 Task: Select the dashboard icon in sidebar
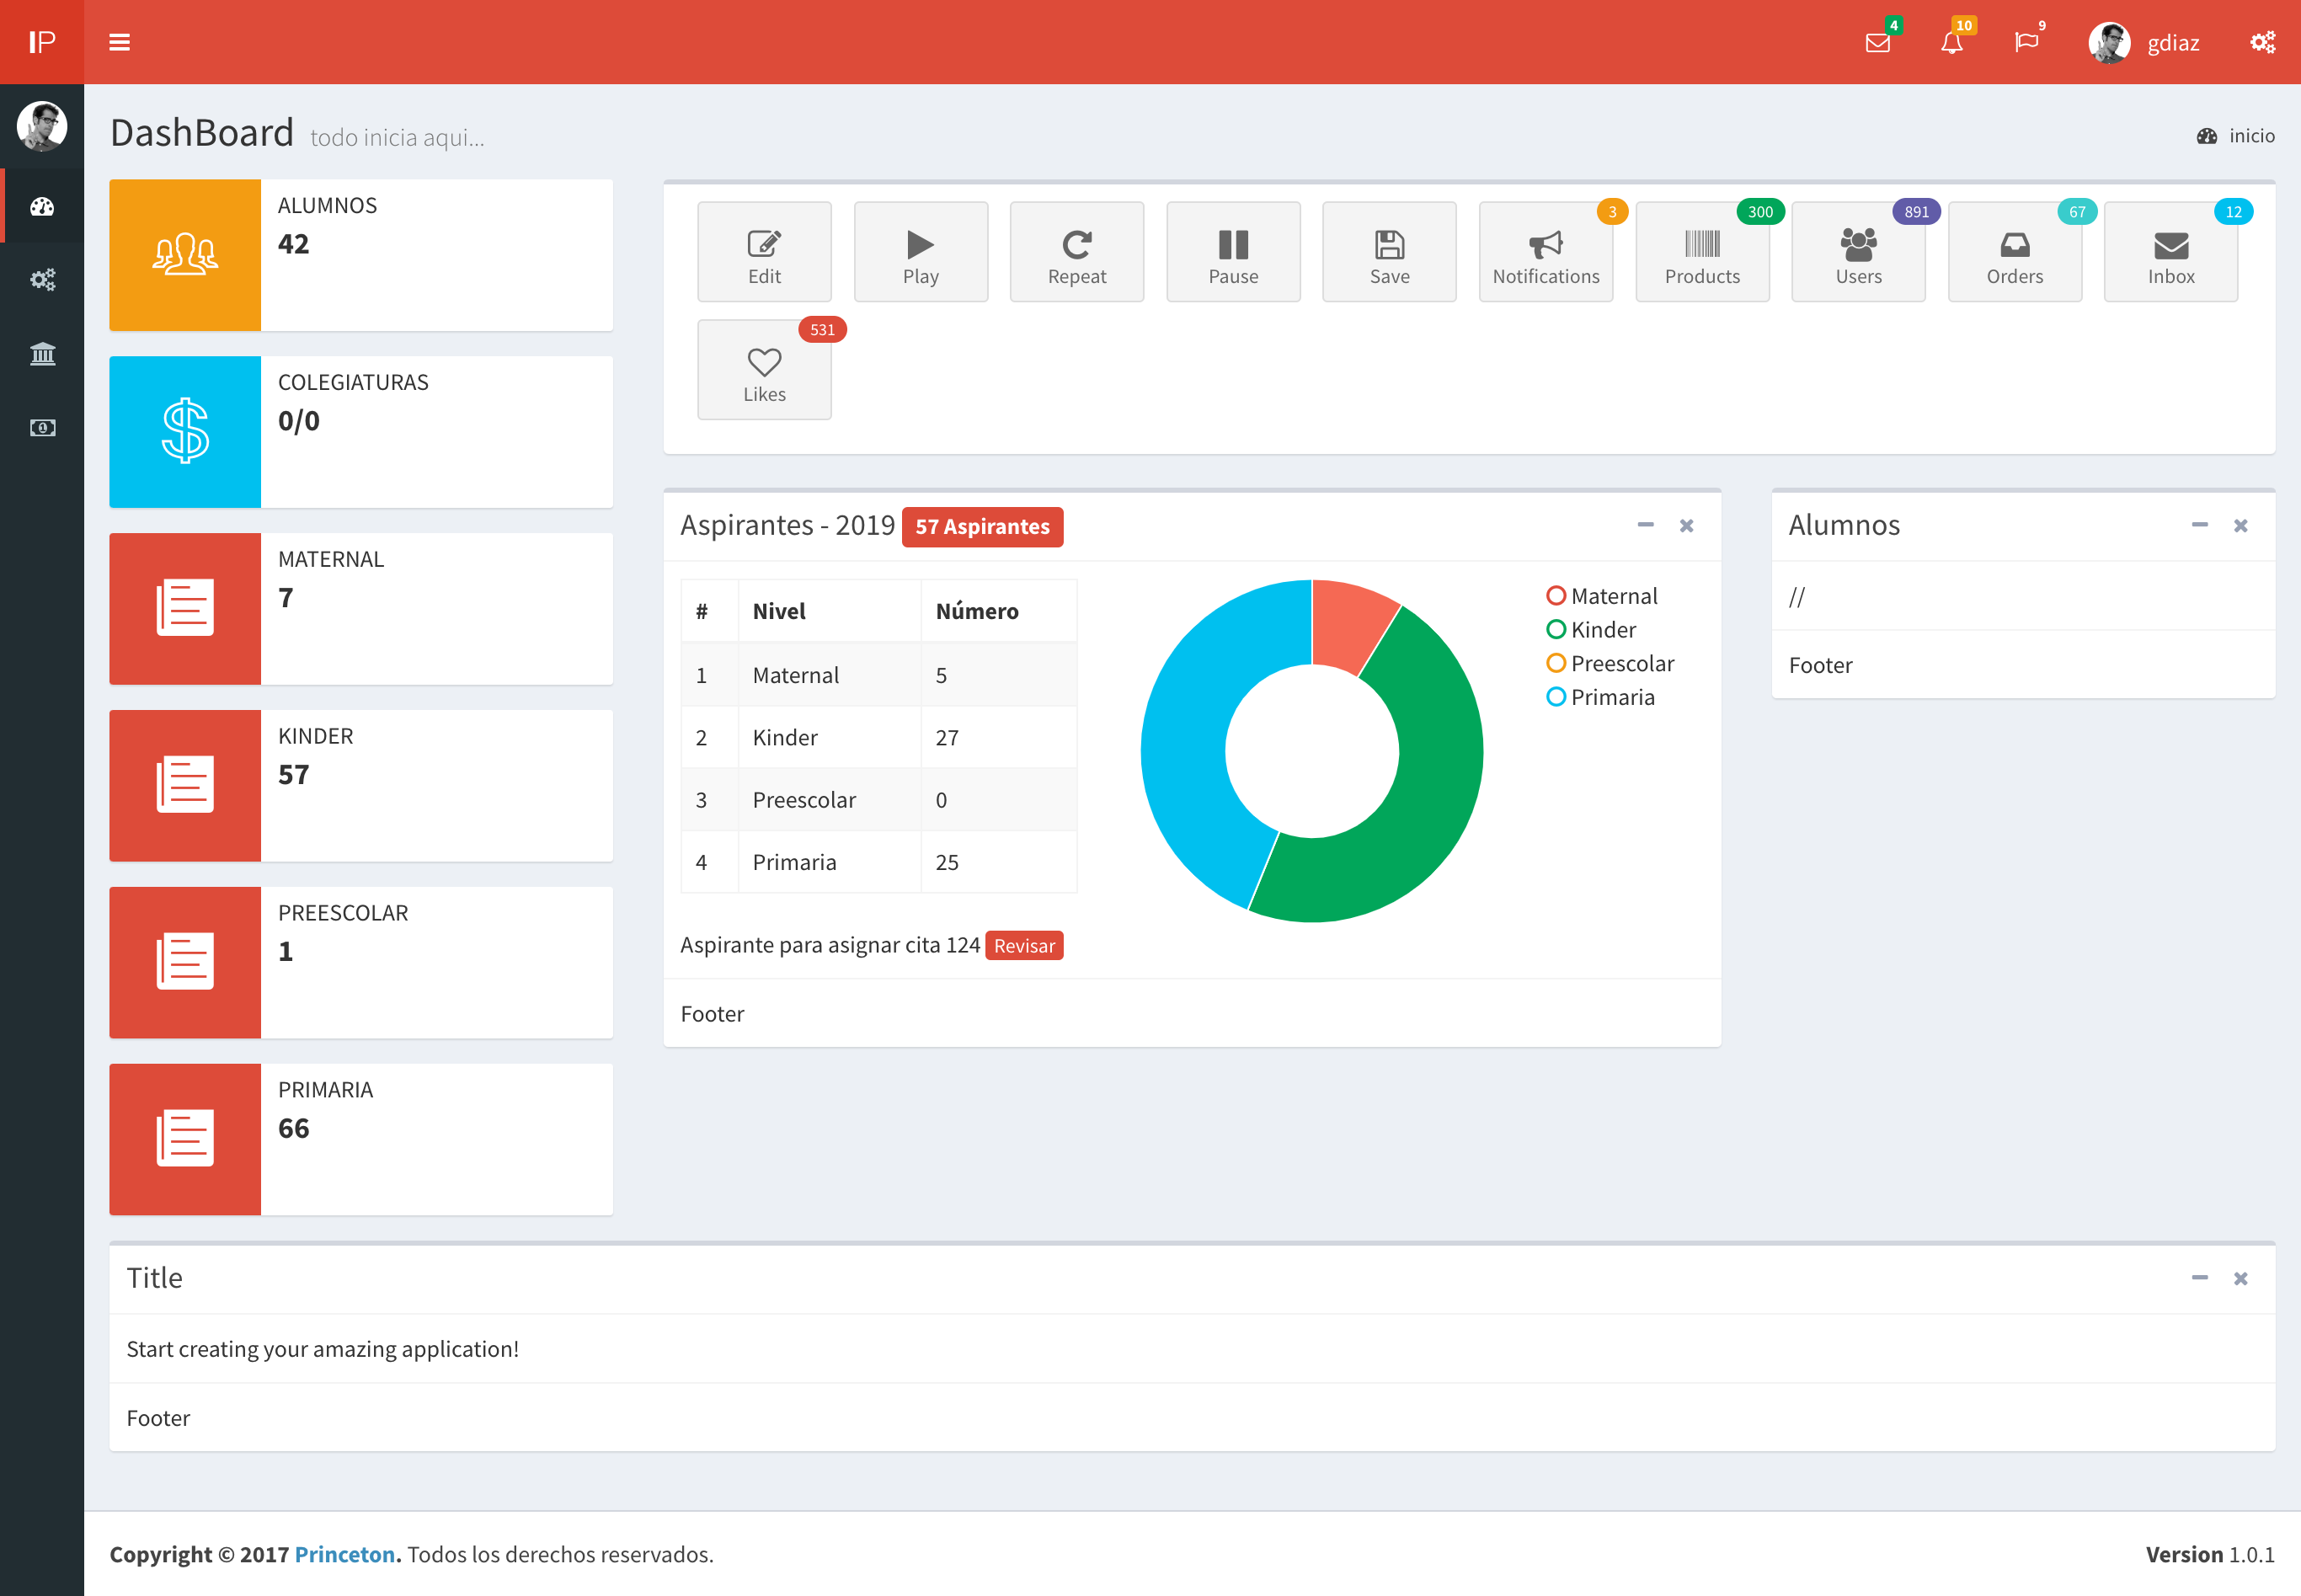click(42, 206)
